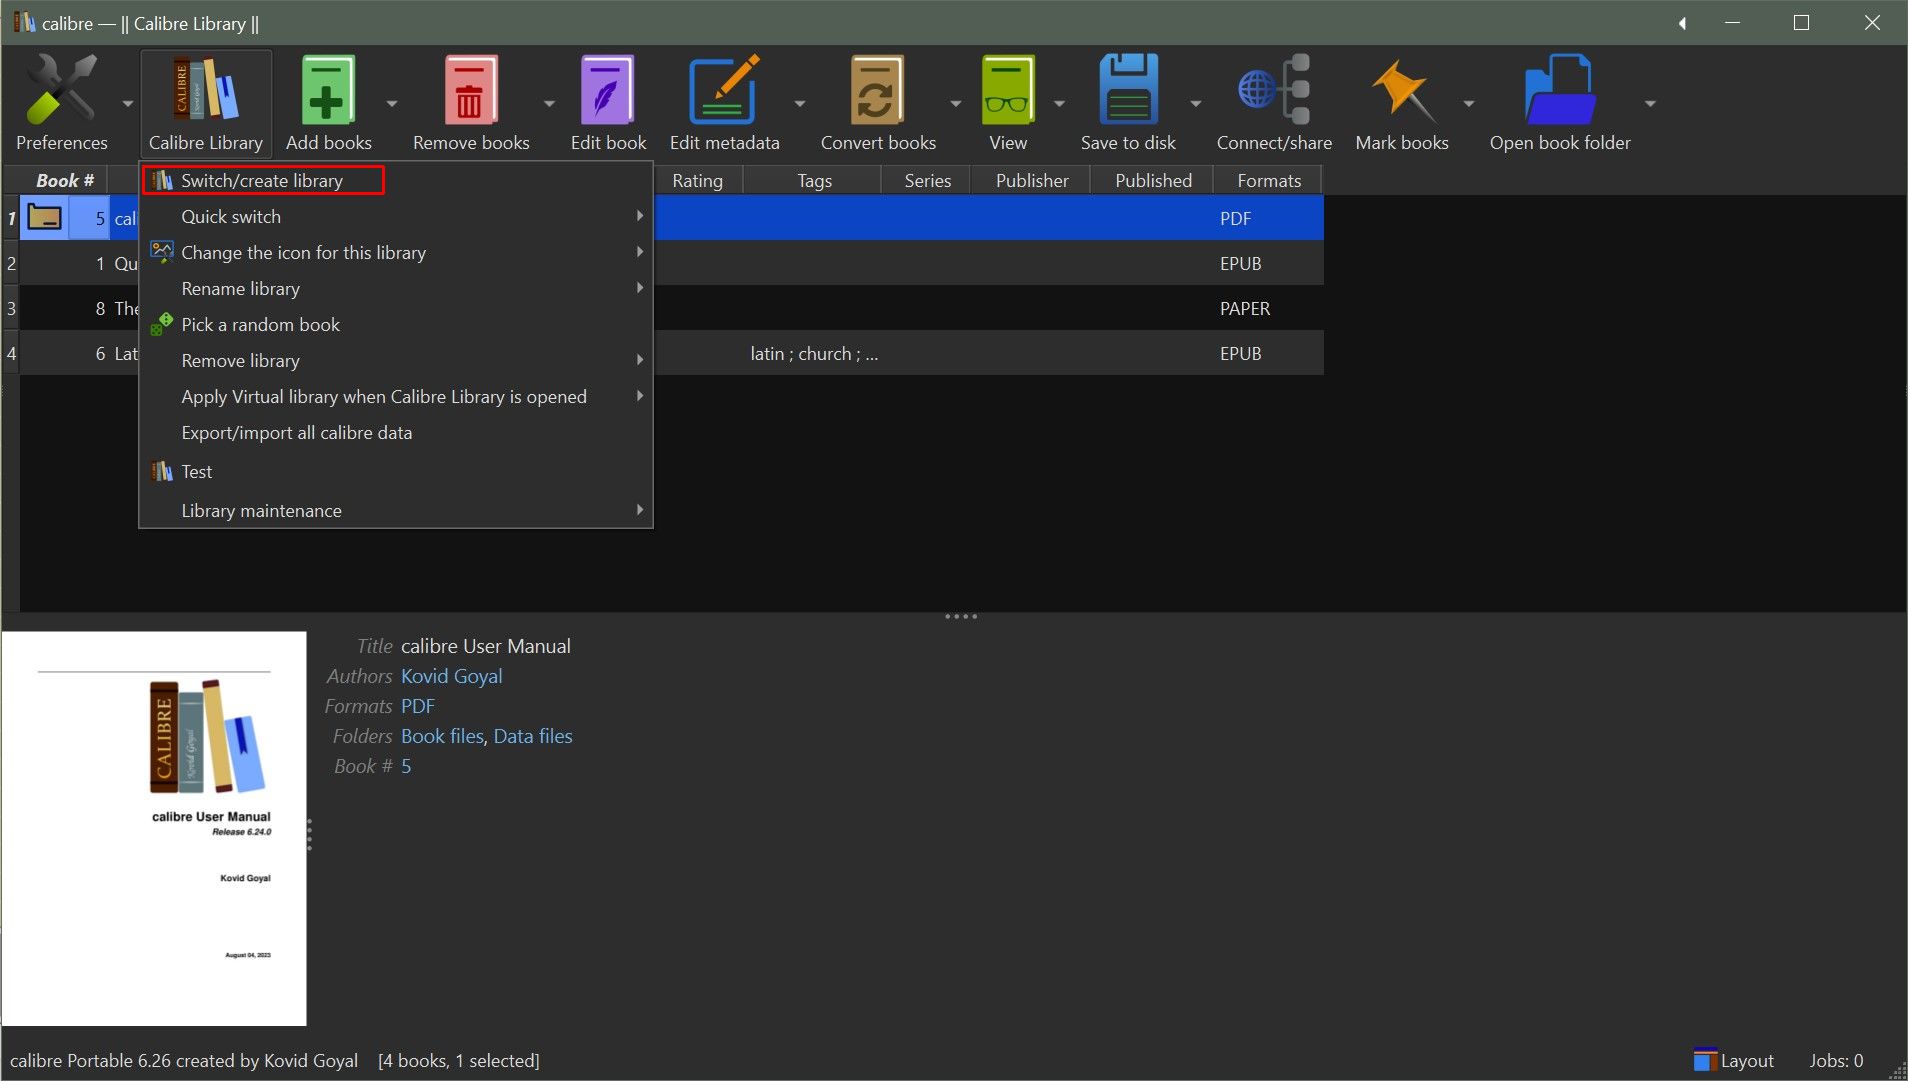Sort by the Published column header

(1153, 180)
